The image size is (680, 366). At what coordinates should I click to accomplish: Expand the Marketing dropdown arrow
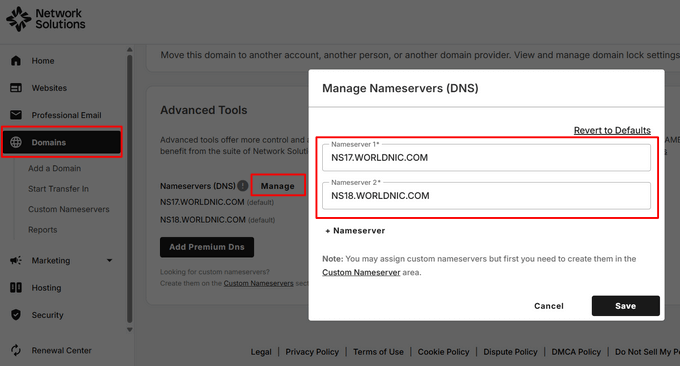click(x=109, y=261)
